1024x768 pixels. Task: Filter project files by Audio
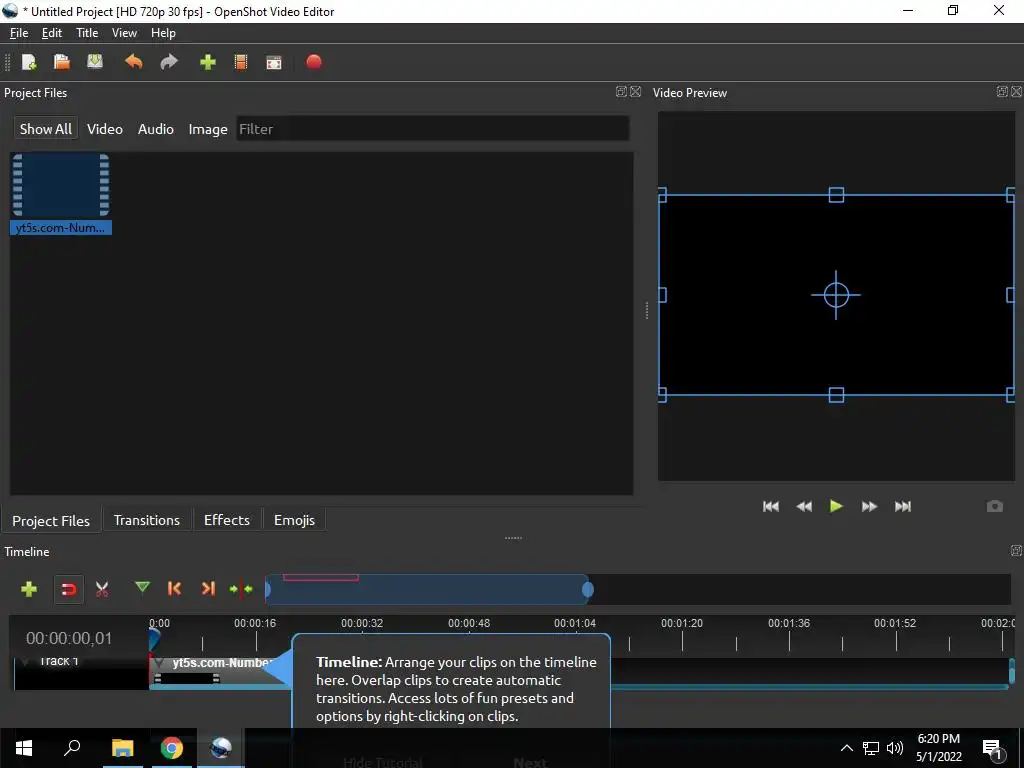pyautogui.click(x=155, y=129)
